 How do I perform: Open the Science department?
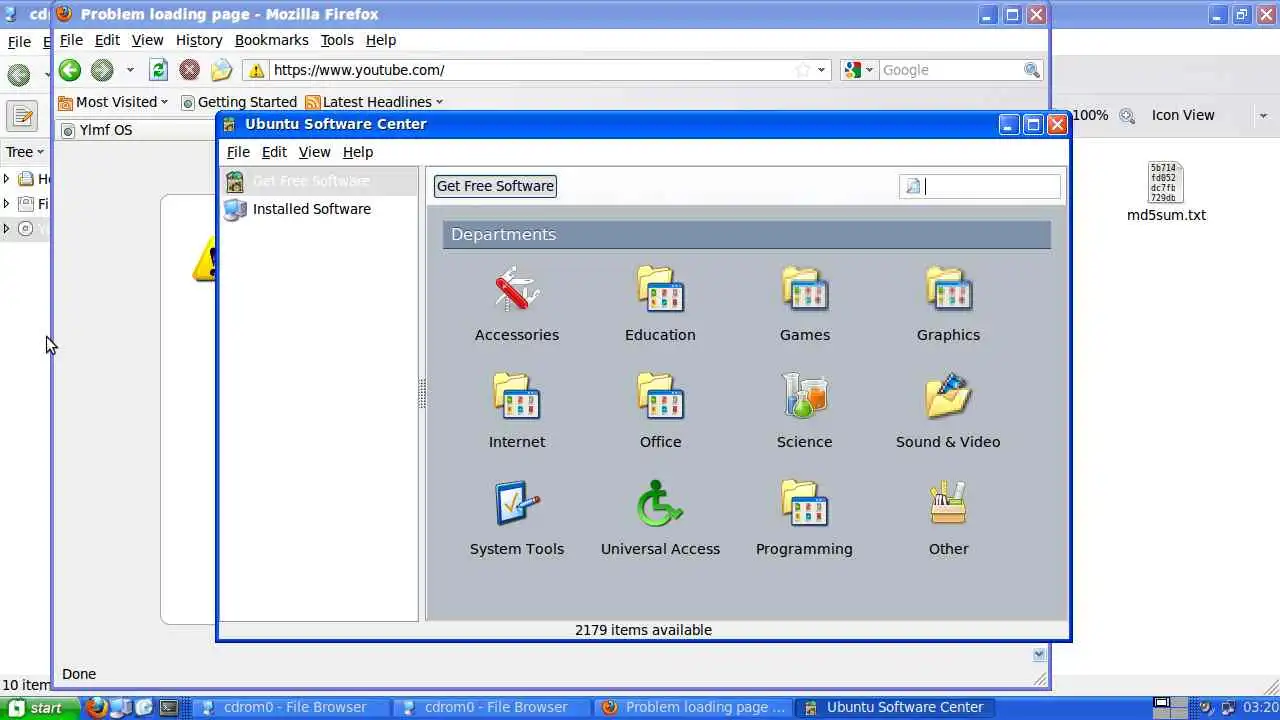tap(804, 411)
